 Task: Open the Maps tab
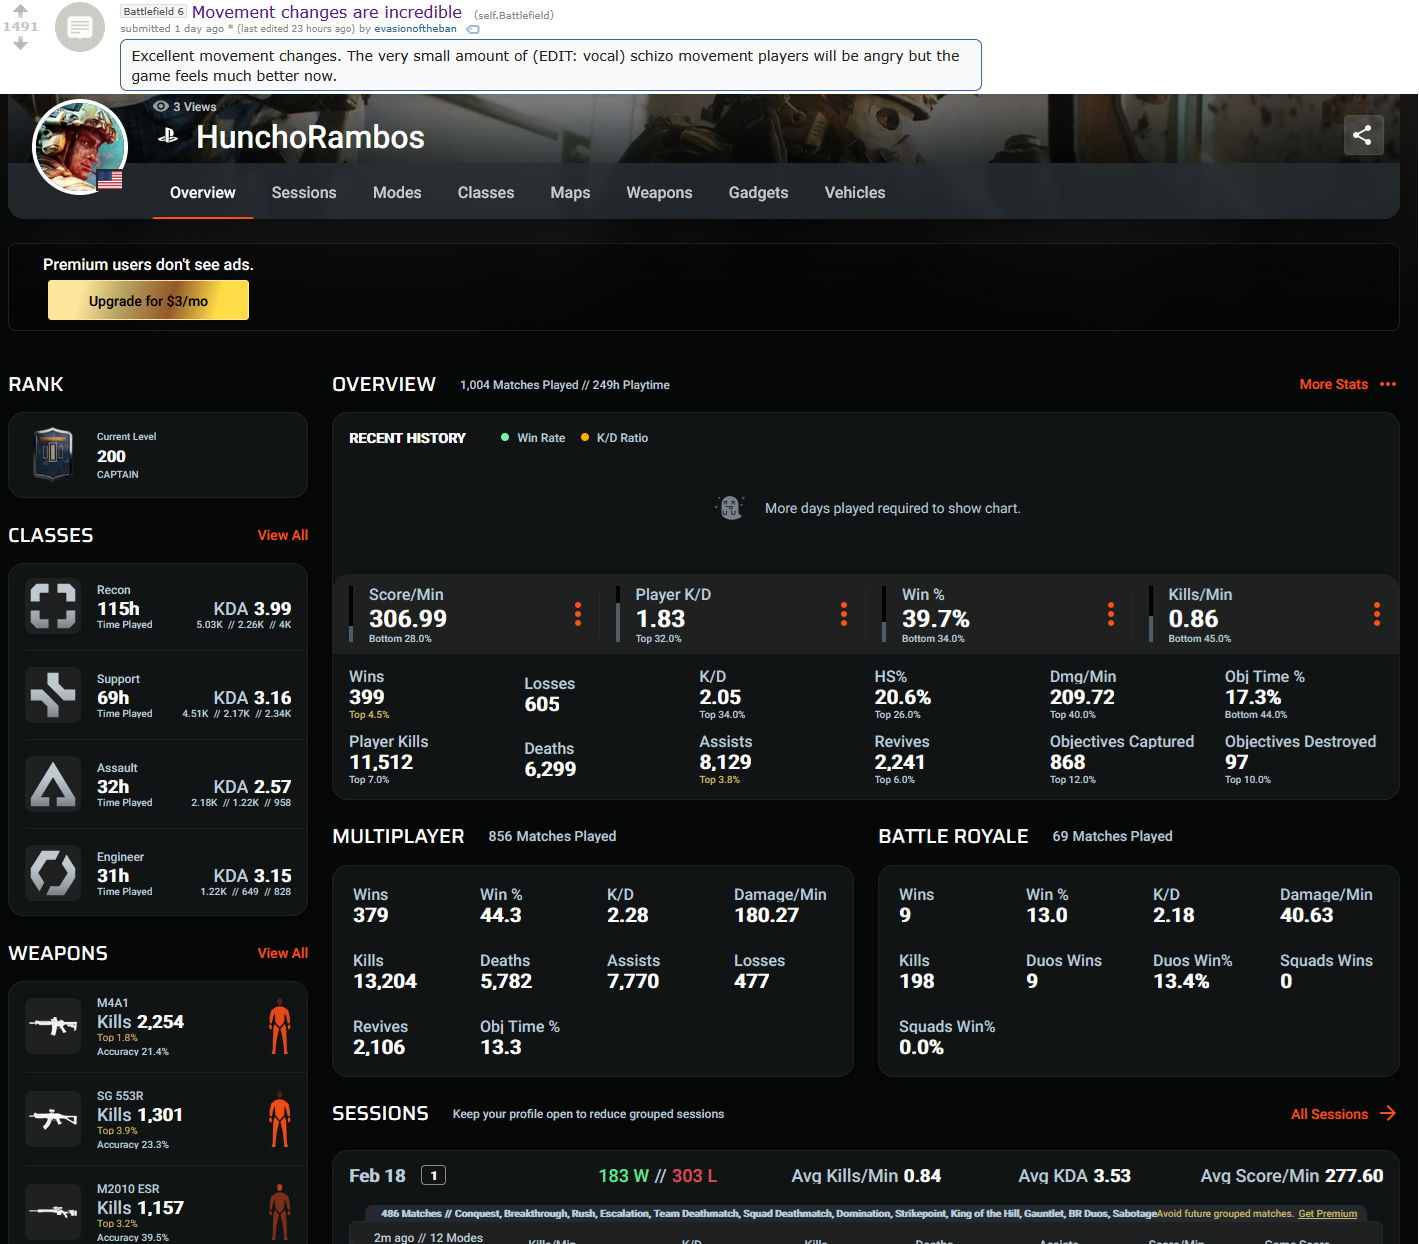(x=570, y=193)
